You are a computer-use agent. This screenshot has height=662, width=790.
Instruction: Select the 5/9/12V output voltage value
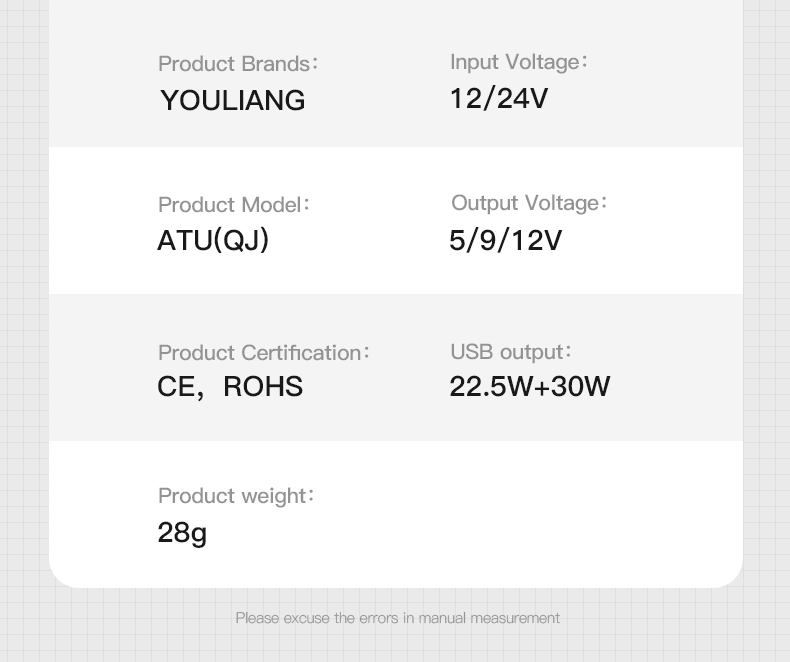point(505,241)
